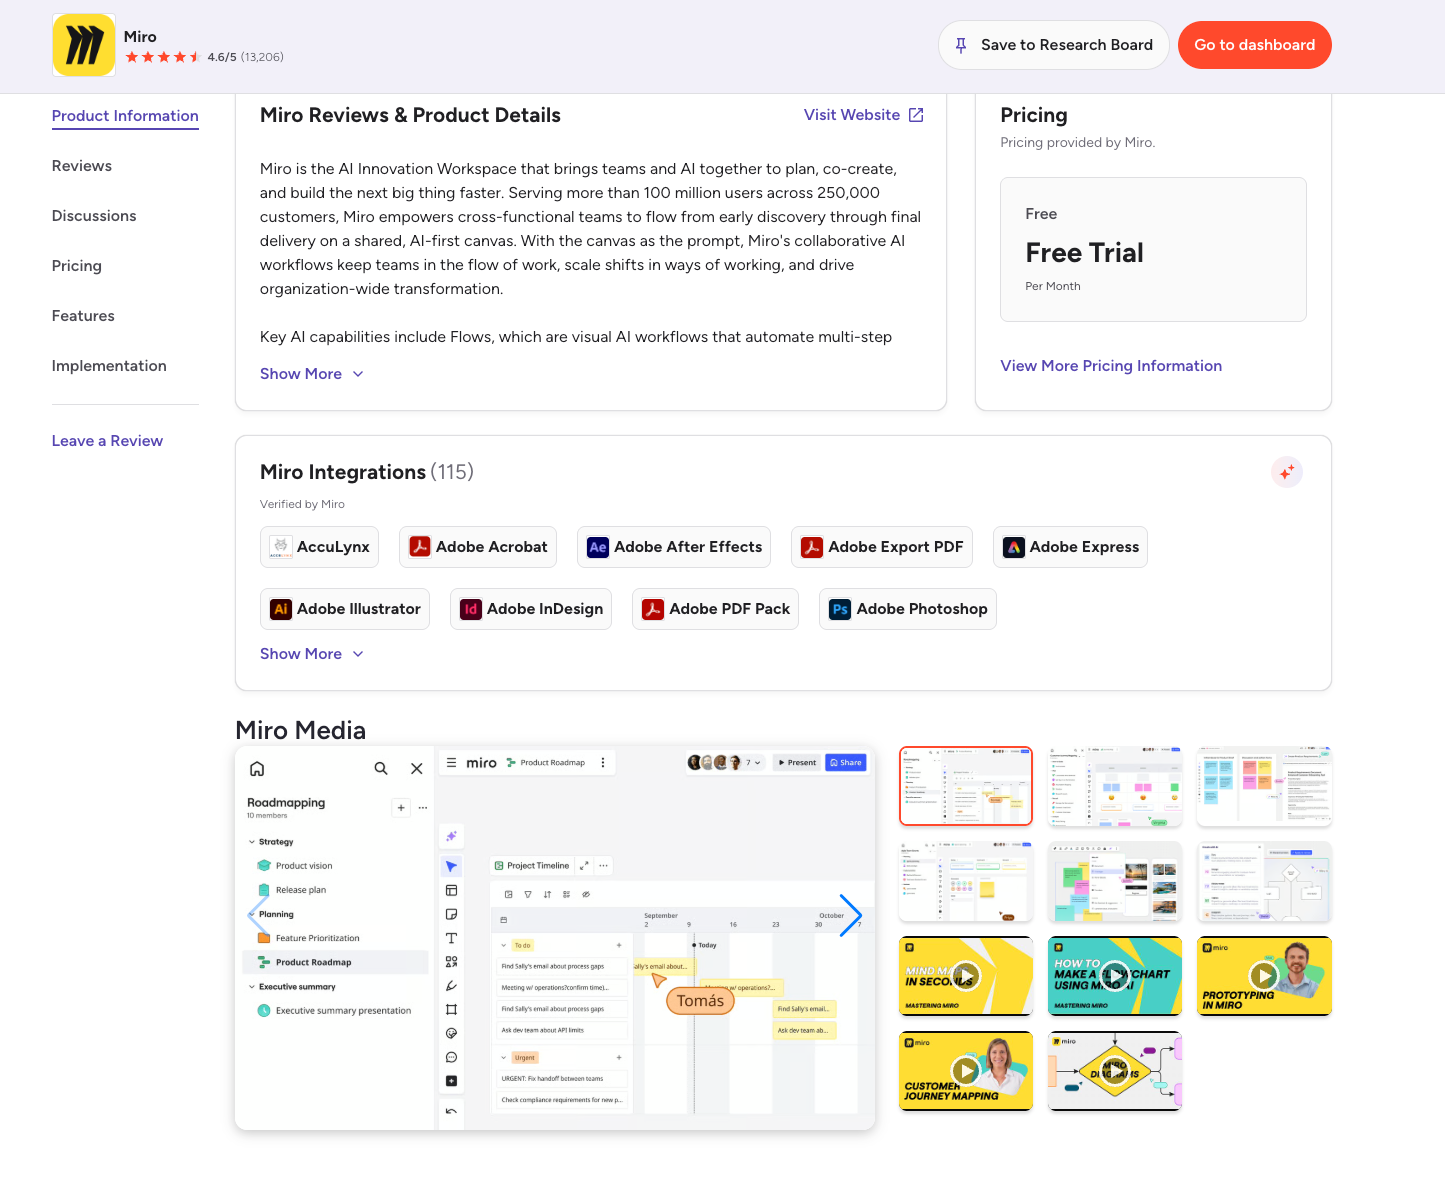Screen dimensions: 1445x1198
Task: Click the Miro Reviews & Product Details heading
Action: (x=410, y=115)
